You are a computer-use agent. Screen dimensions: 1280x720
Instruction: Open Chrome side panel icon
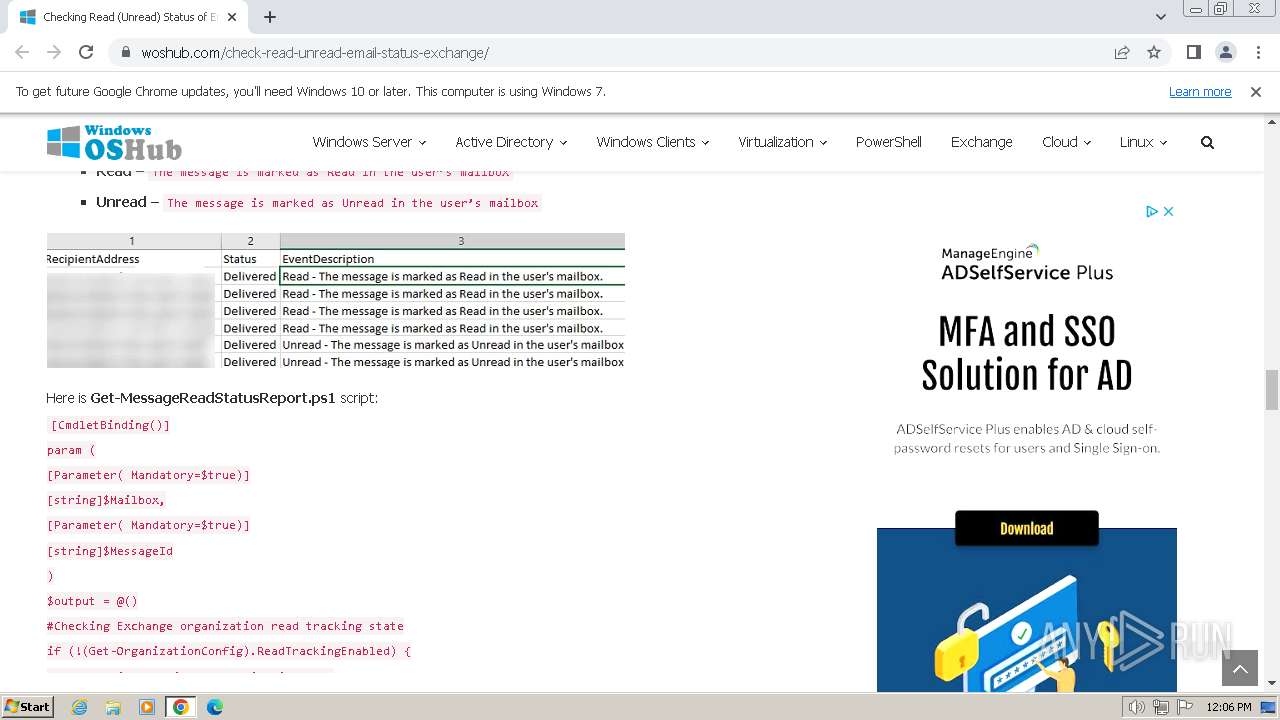[1194, 53]
